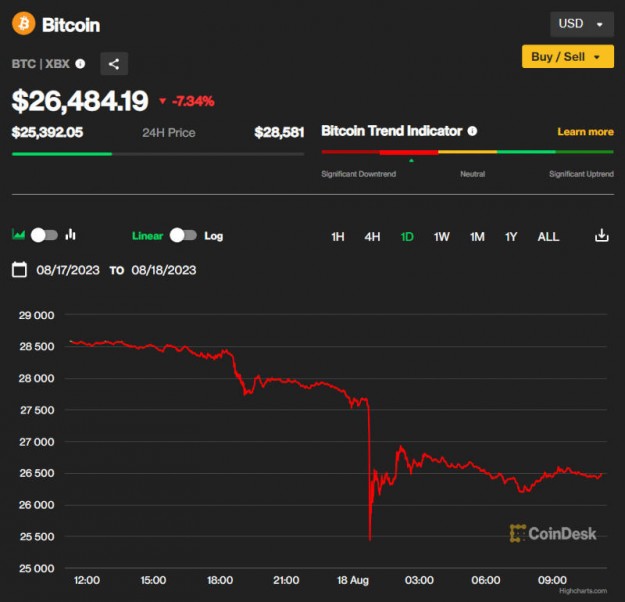This screenshot has height=602, width=625.
Task: Click info icon beside Bitcoin Trend Indicator
Action: 472,131
